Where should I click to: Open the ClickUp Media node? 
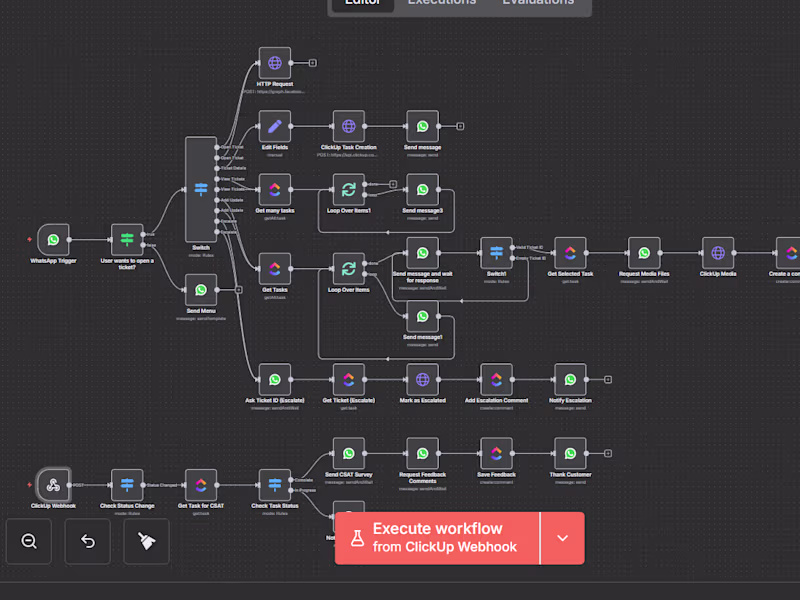(x=718, y=253)
